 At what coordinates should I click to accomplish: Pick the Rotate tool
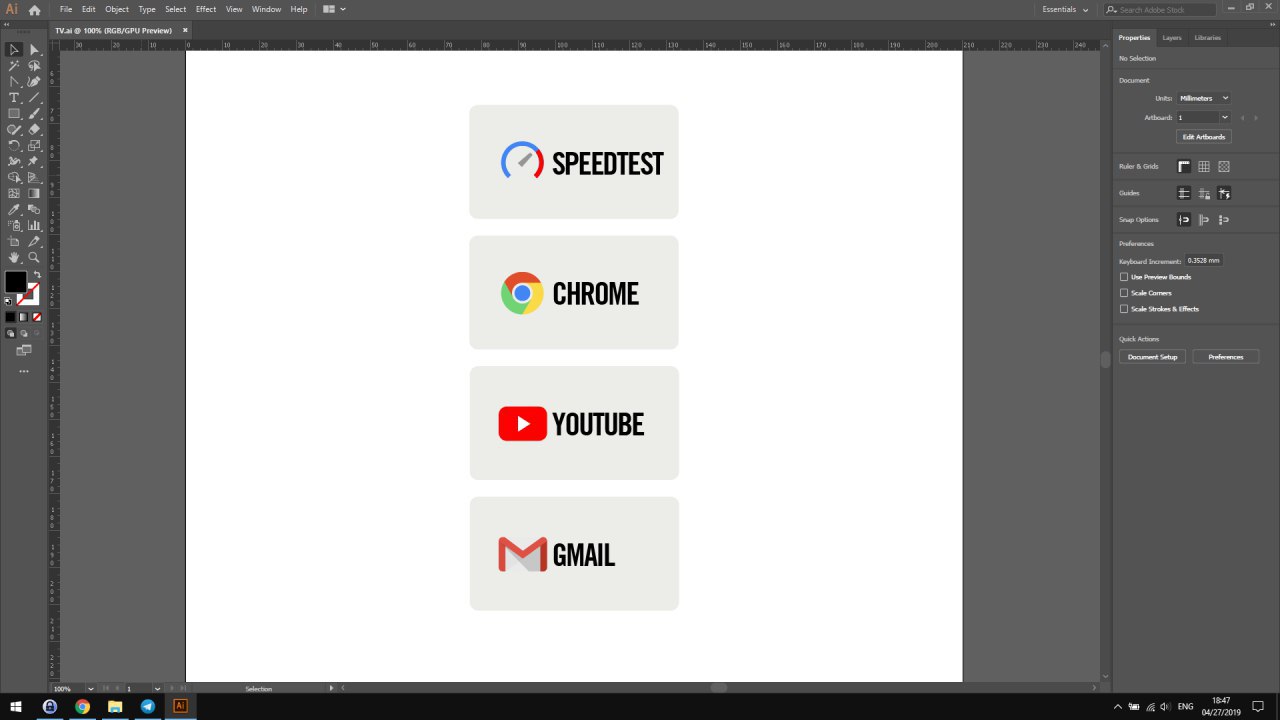pos(14,145)
